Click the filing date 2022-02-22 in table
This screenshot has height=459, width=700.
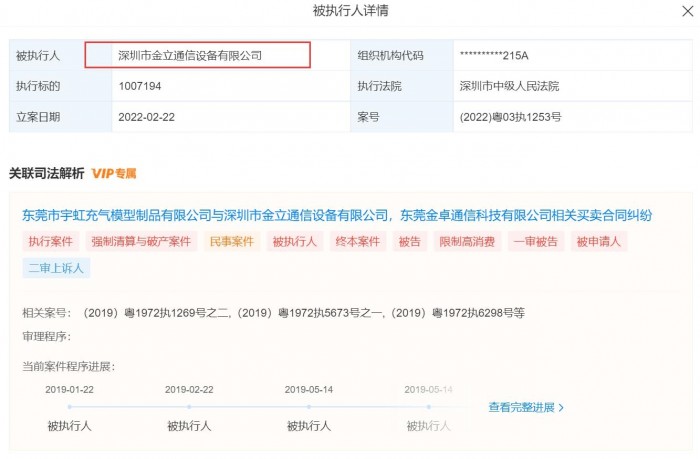click(146, 117)
